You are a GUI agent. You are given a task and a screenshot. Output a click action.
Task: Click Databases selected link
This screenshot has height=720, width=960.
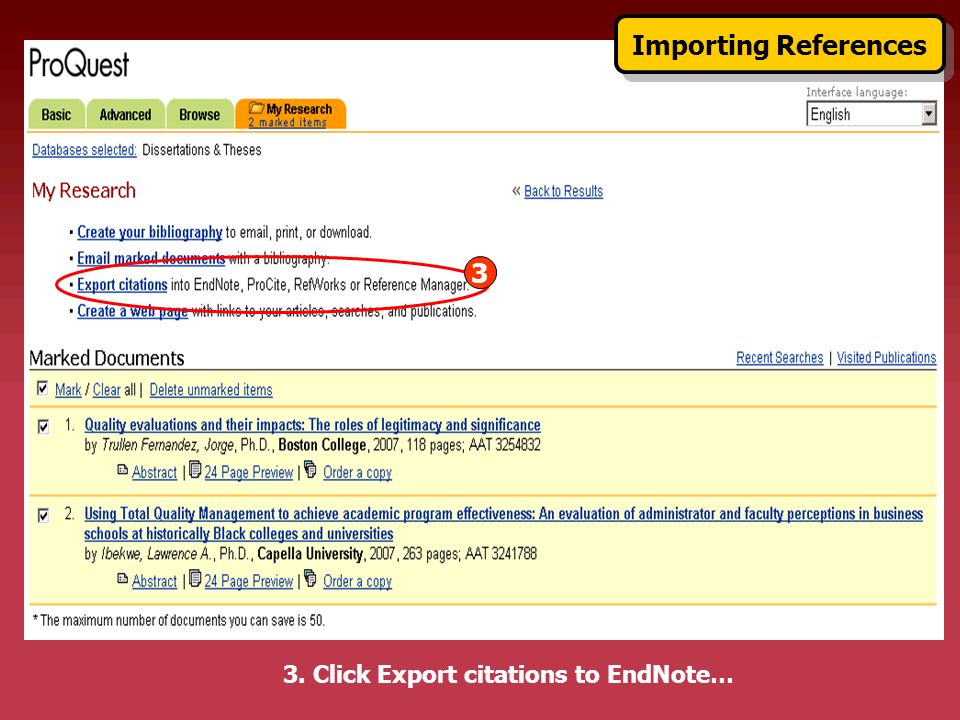(84, 150)
